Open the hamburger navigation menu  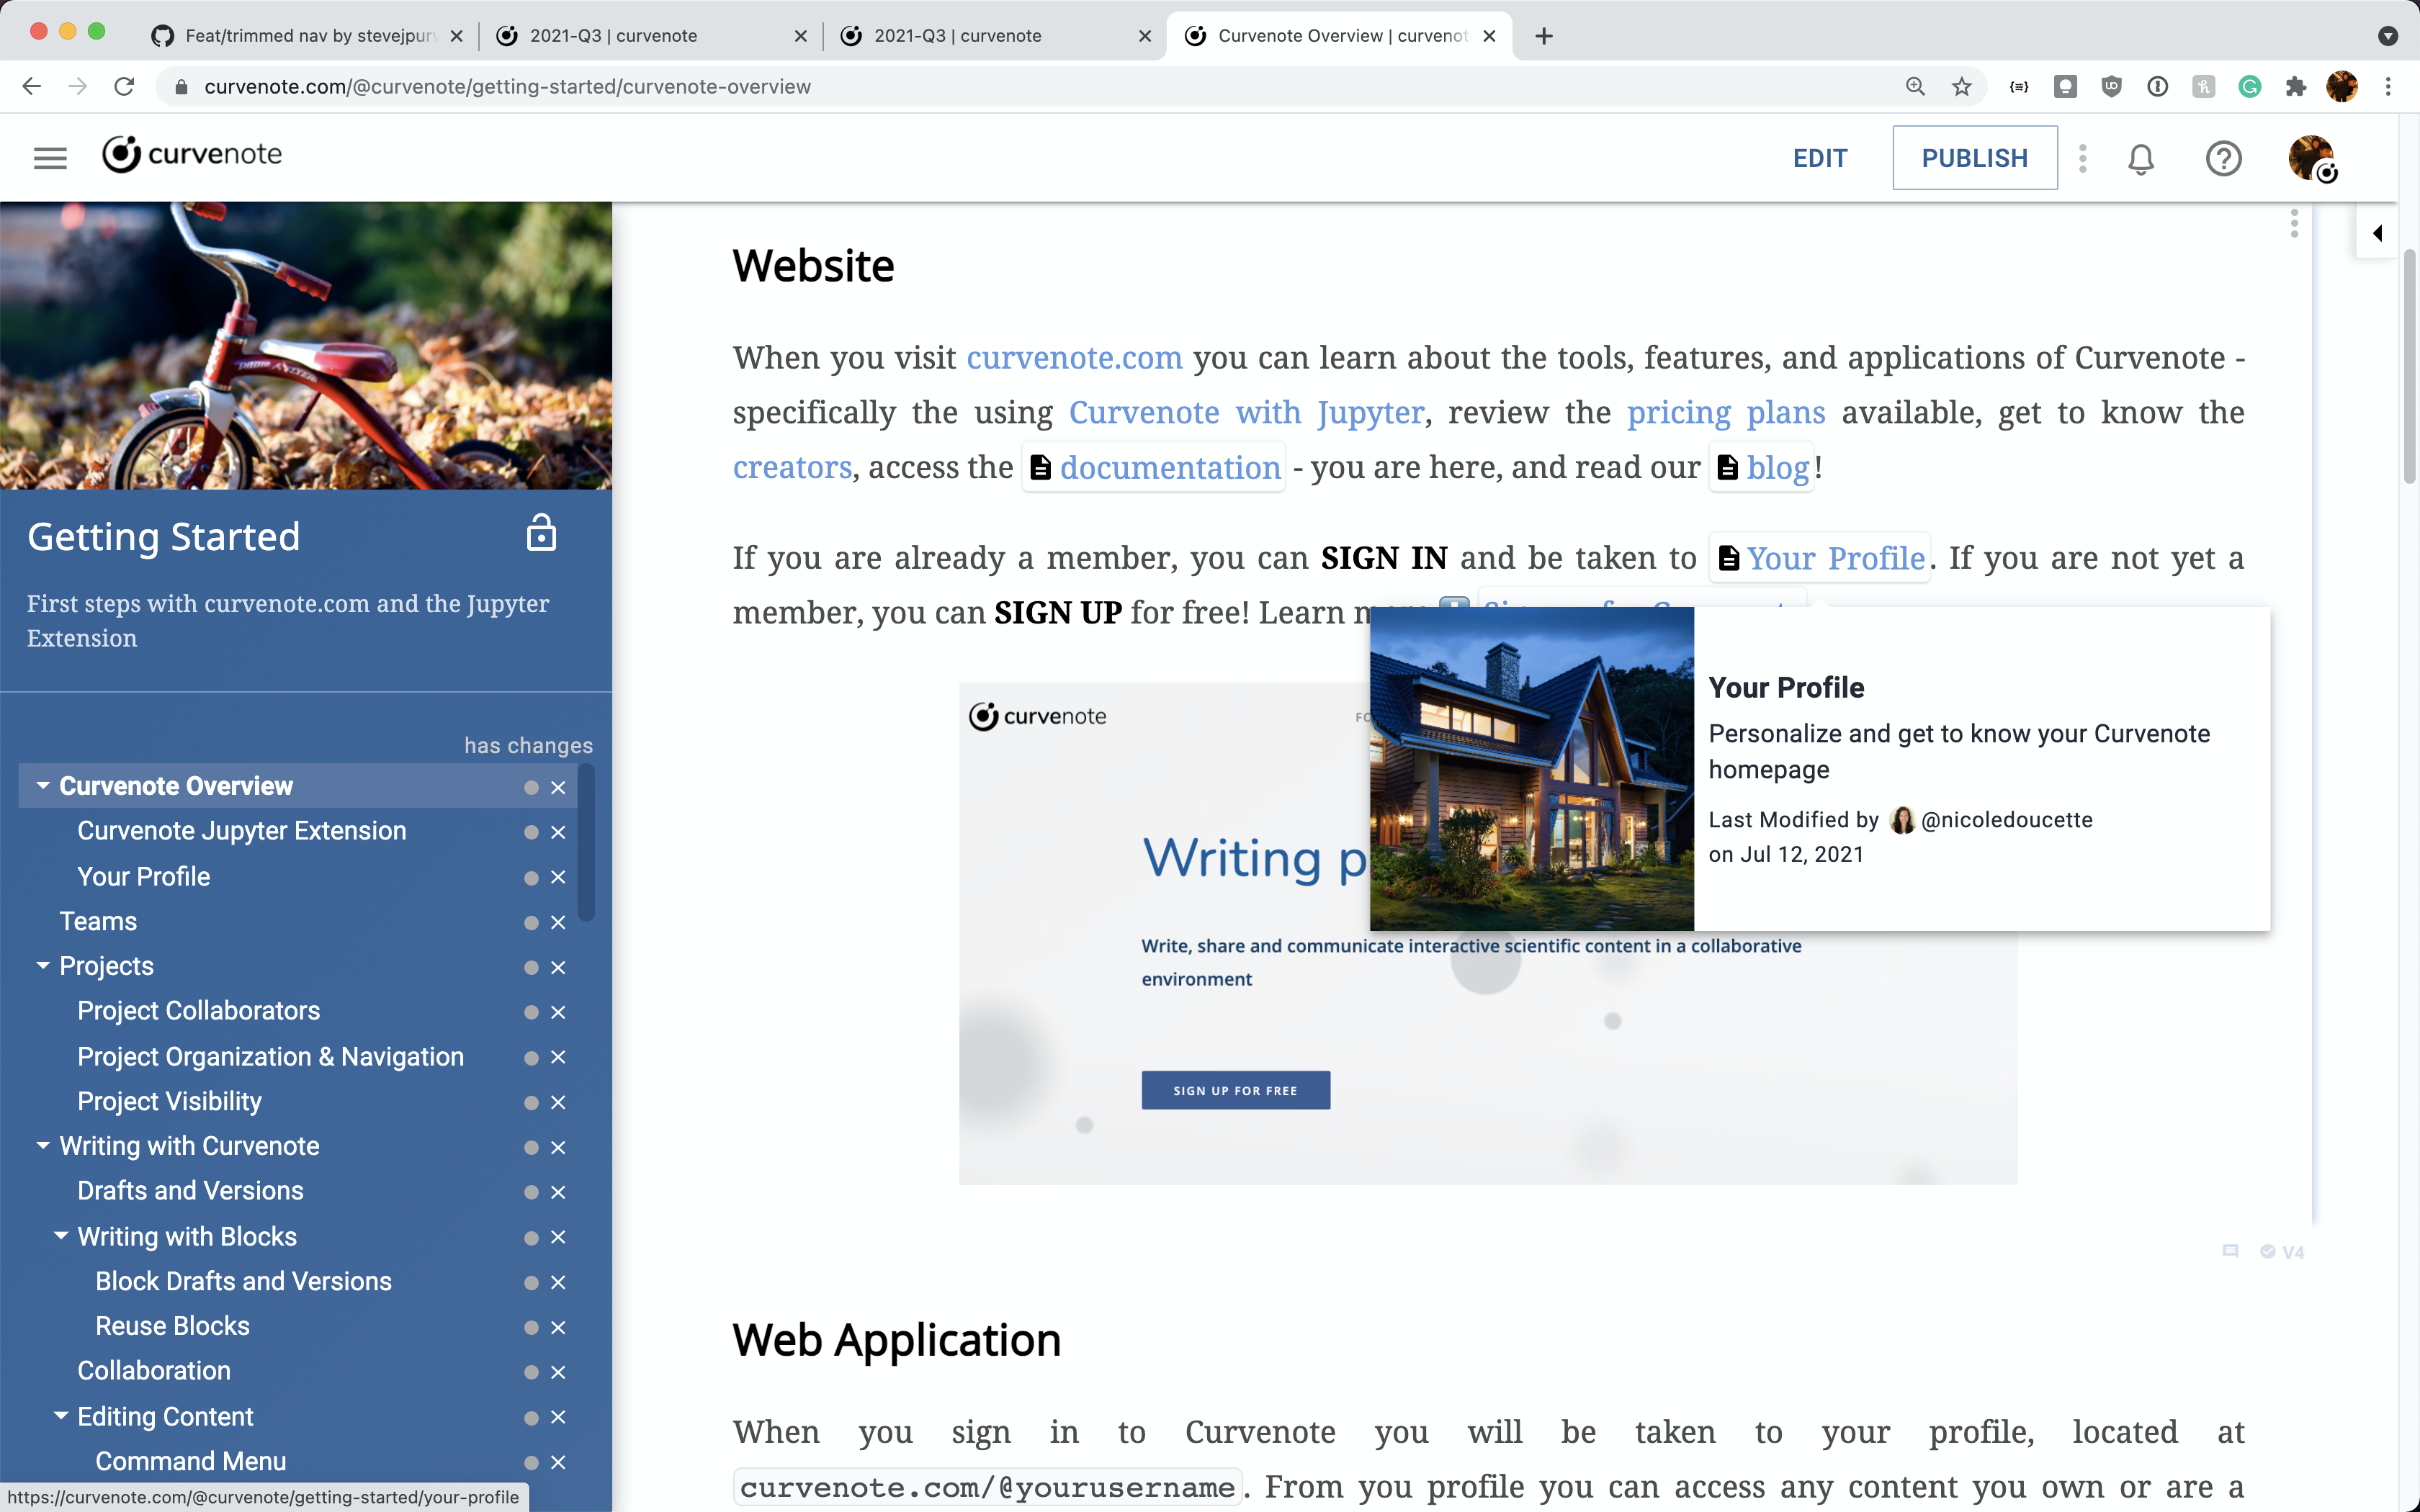click(x=50, y=158)
